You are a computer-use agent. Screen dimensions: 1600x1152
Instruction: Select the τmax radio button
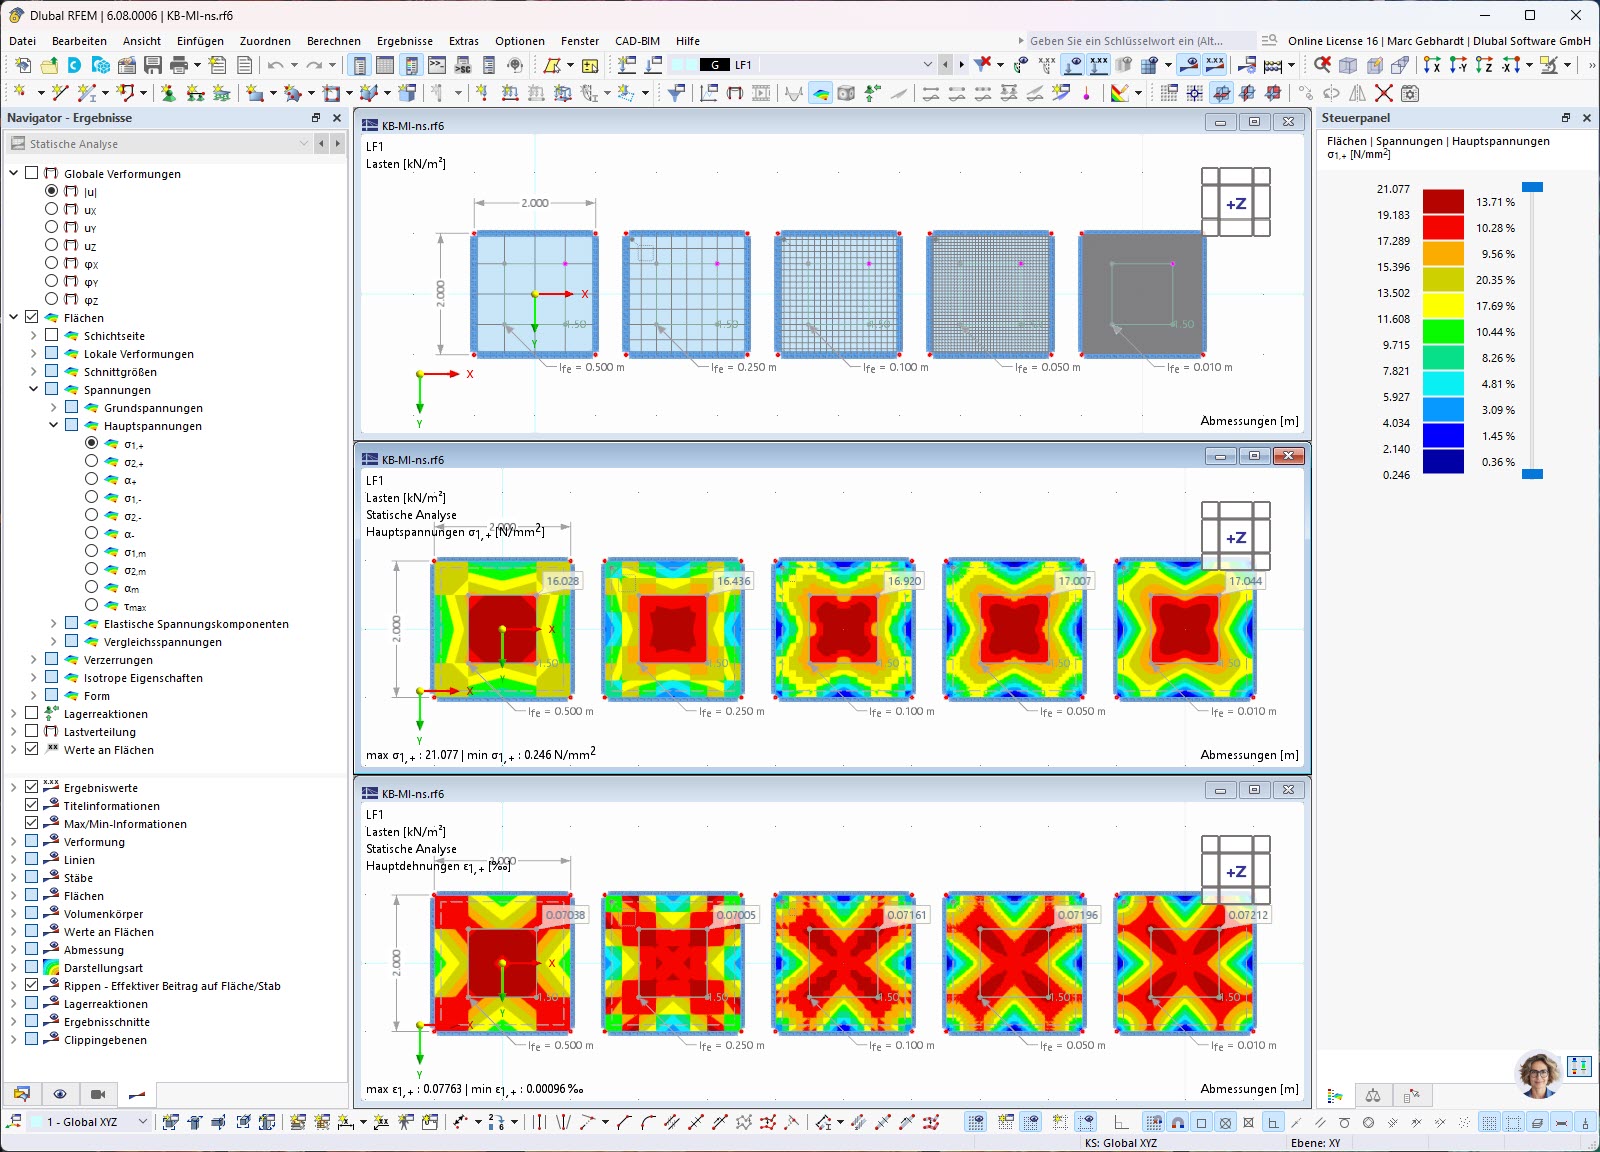(91, 605)
